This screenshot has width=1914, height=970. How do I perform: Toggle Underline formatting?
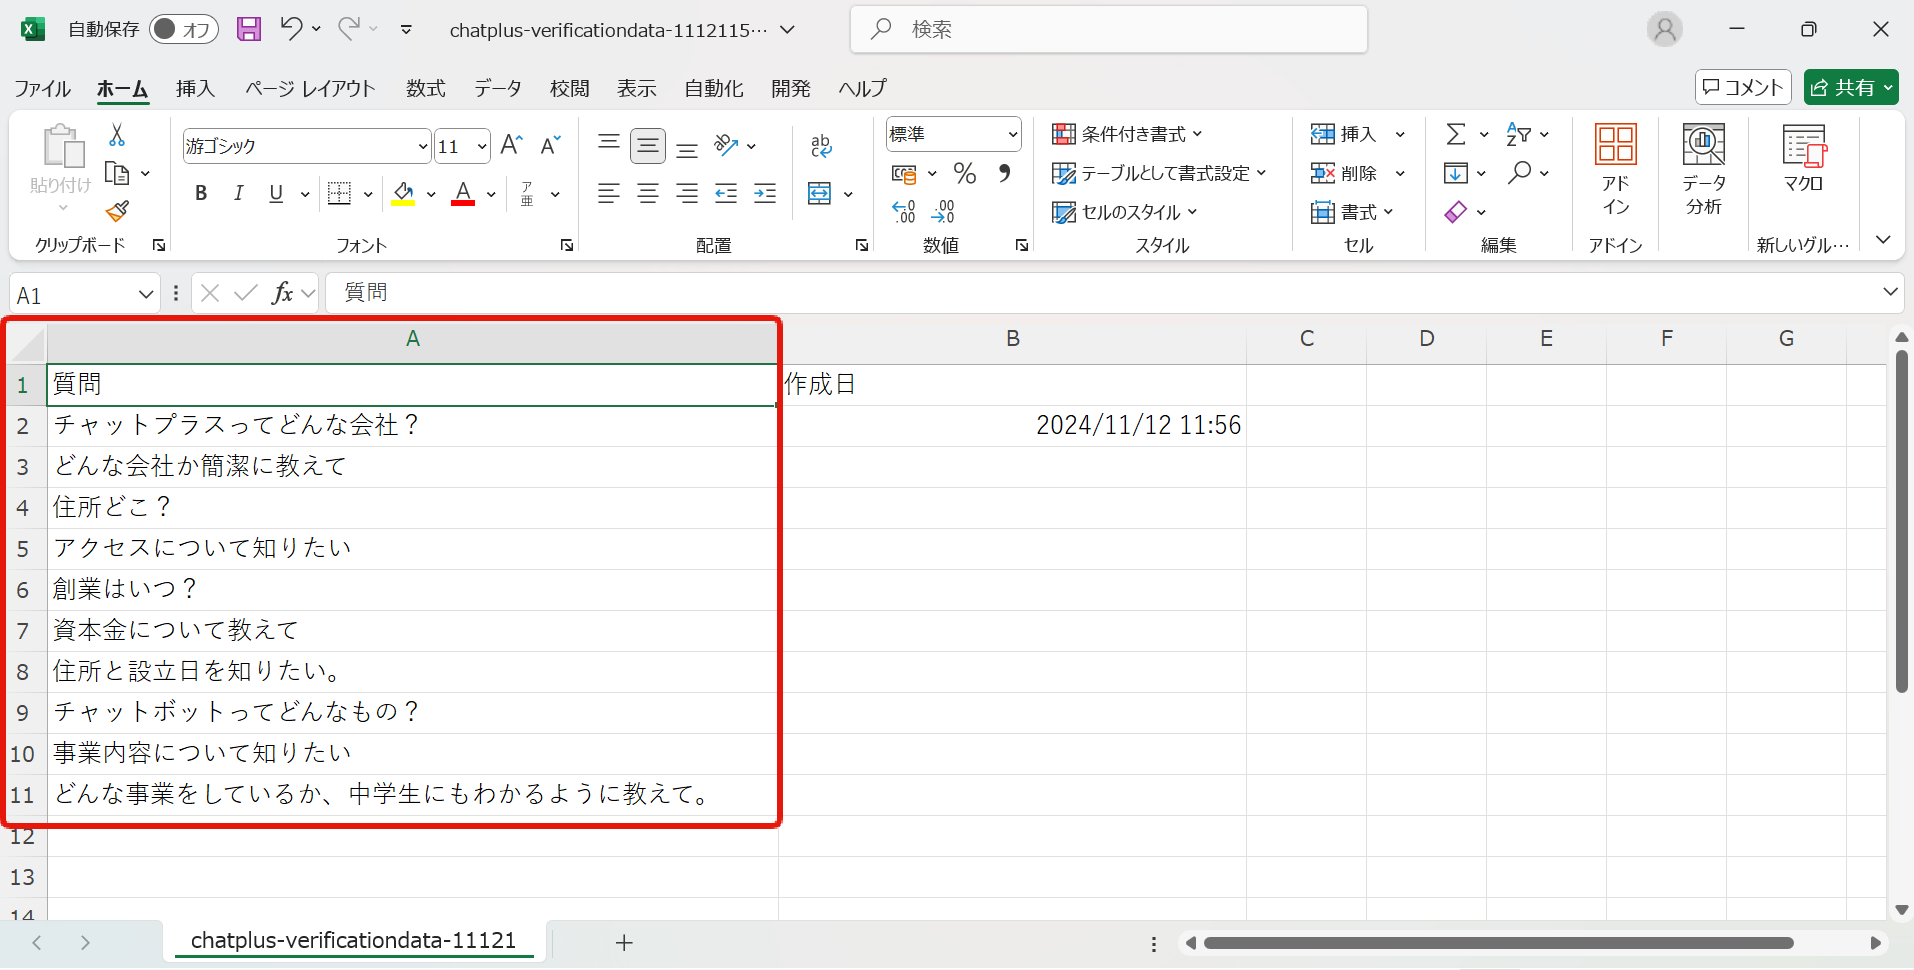[276, 193]
